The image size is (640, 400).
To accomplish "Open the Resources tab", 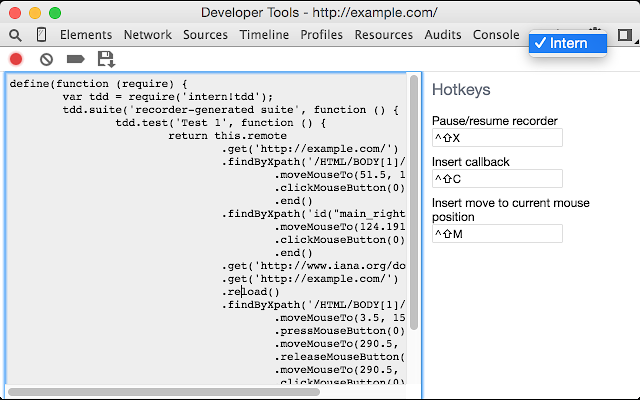I will pyautogui.click(x=384, y=35).
